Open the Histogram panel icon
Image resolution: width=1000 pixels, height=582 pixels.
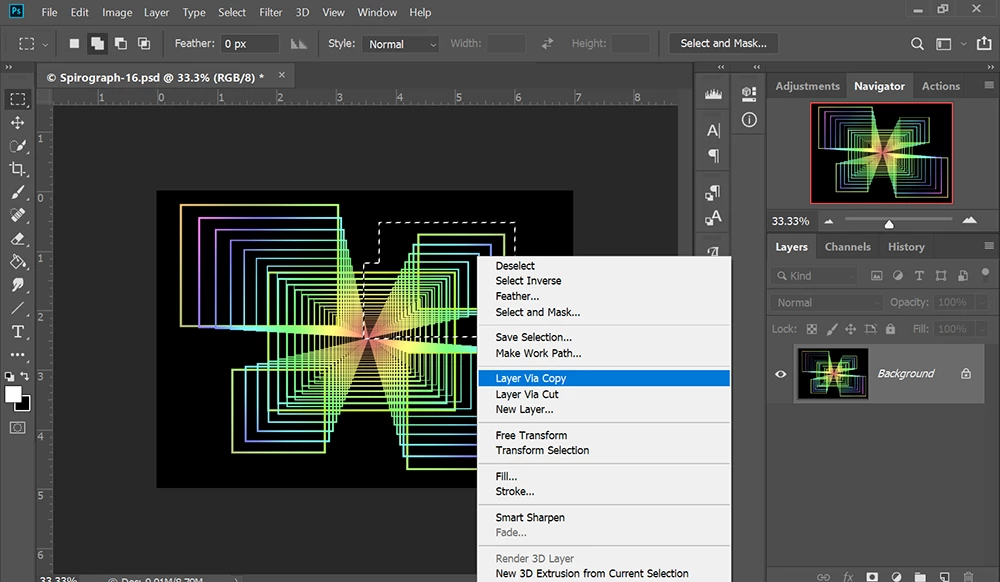(713, 93)
